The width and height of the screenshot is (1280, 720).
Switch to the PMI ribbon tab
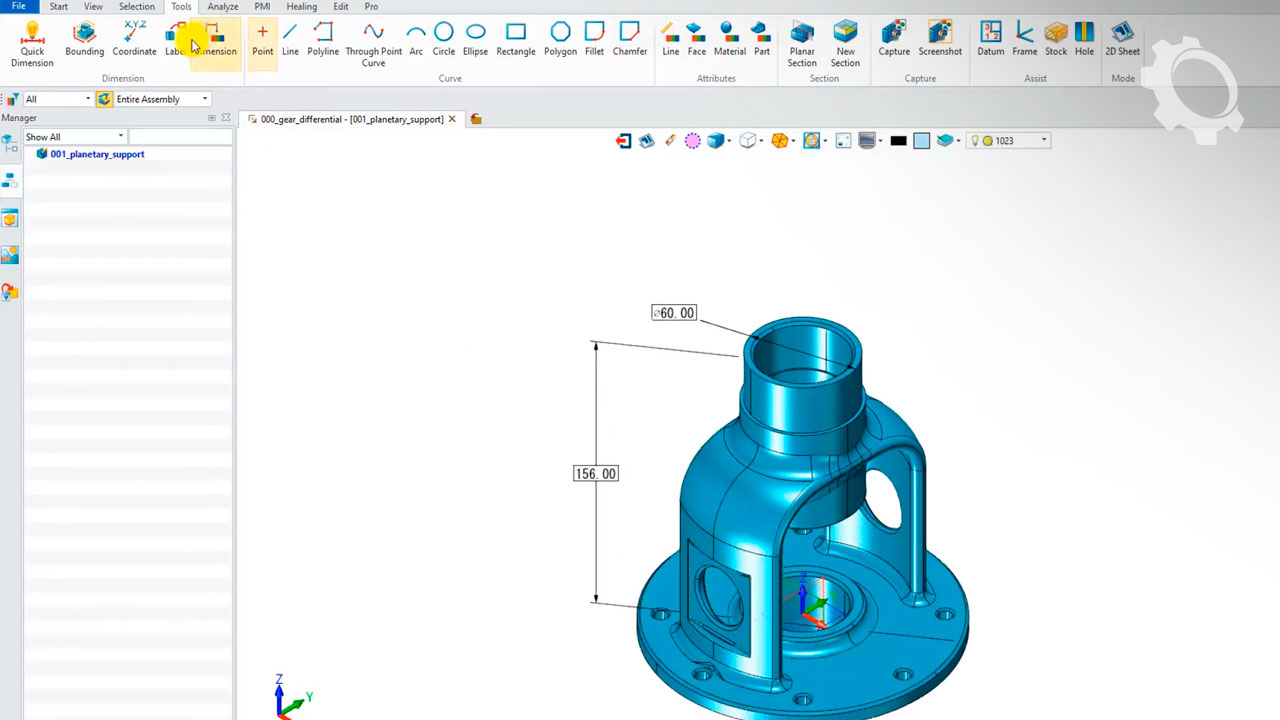262,7
